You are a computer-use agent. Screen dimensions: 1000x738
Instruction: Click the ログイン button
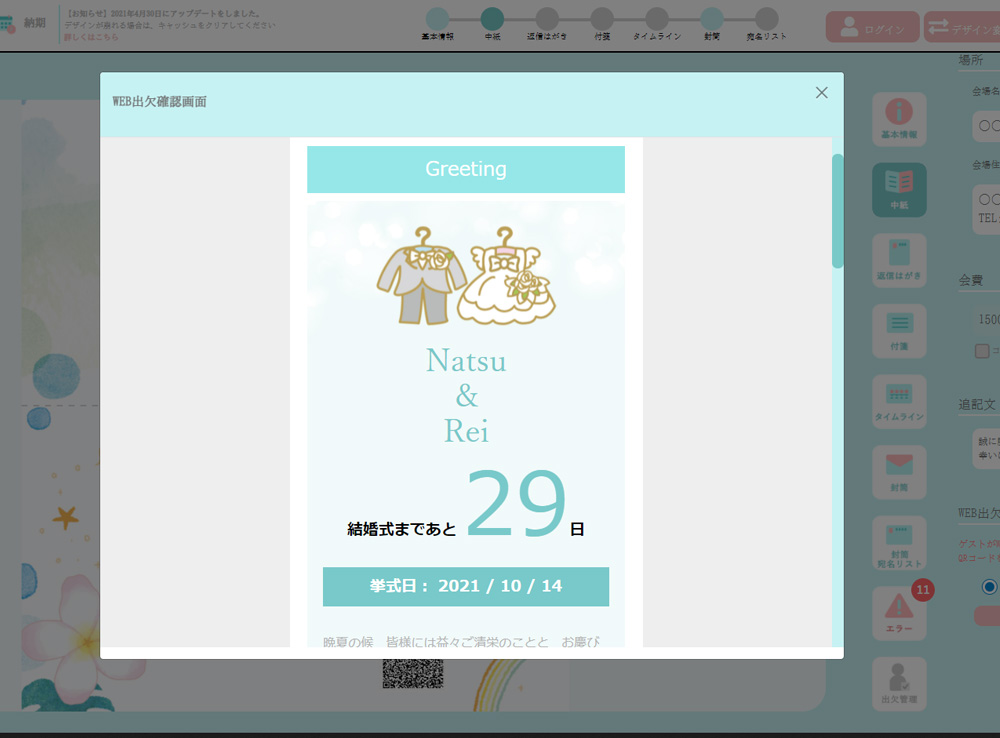(872, 27)
